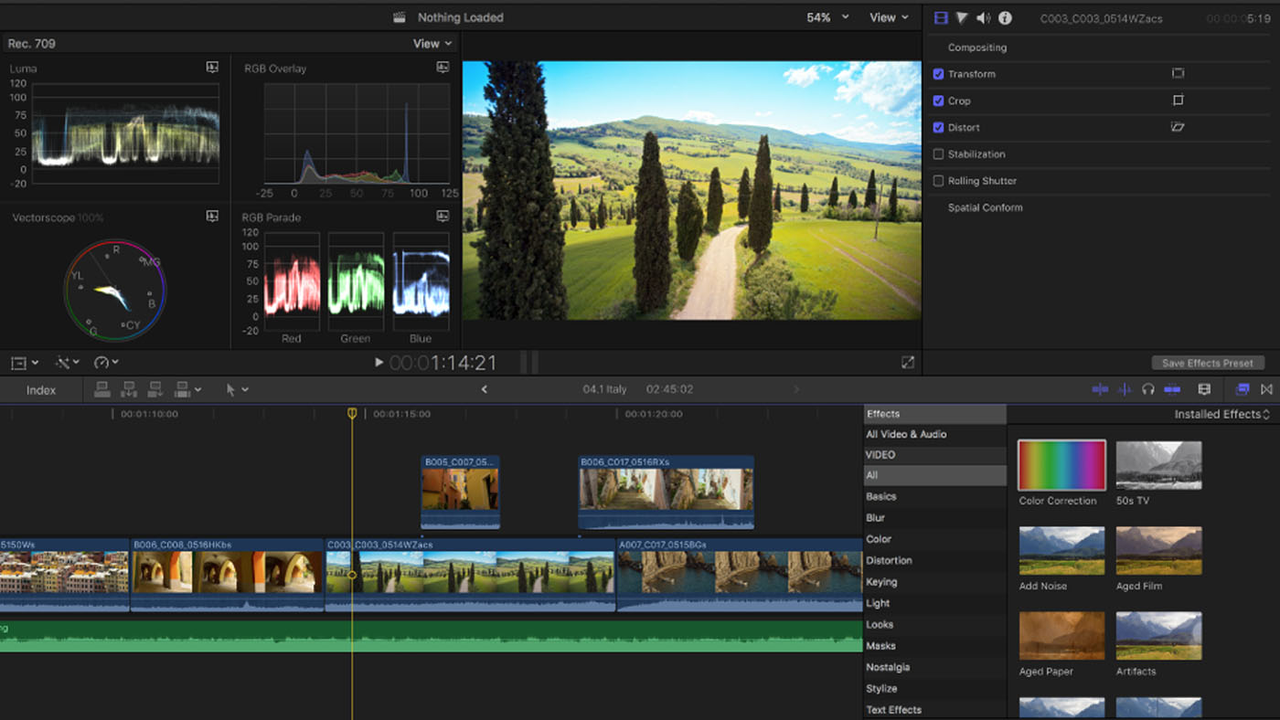This screenshot has height=720, width=1280.
Task: Check the Rolling Shutter option
Action: tap(937, 180)
